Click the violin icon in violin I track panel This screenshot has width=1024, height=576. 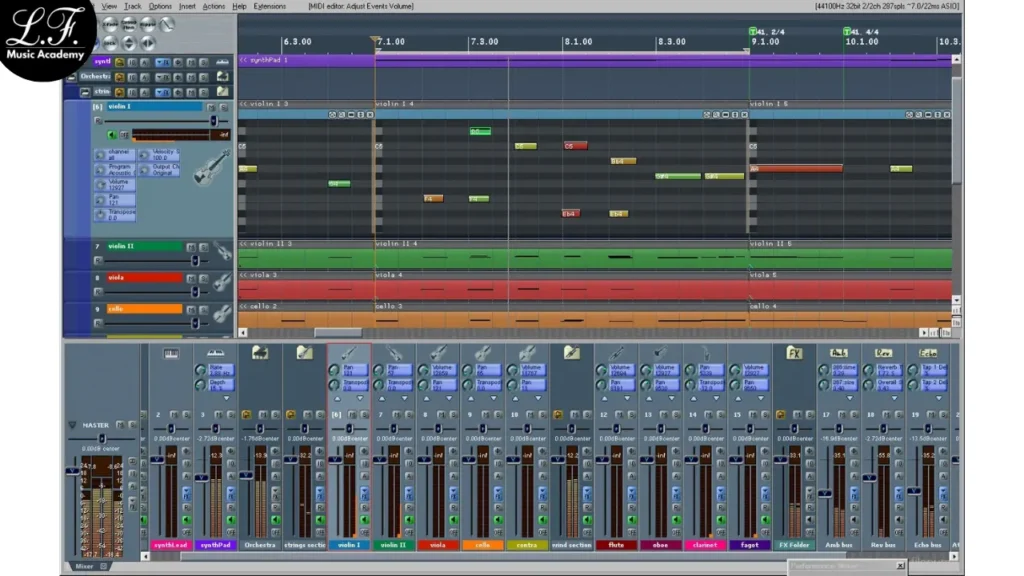212,165
